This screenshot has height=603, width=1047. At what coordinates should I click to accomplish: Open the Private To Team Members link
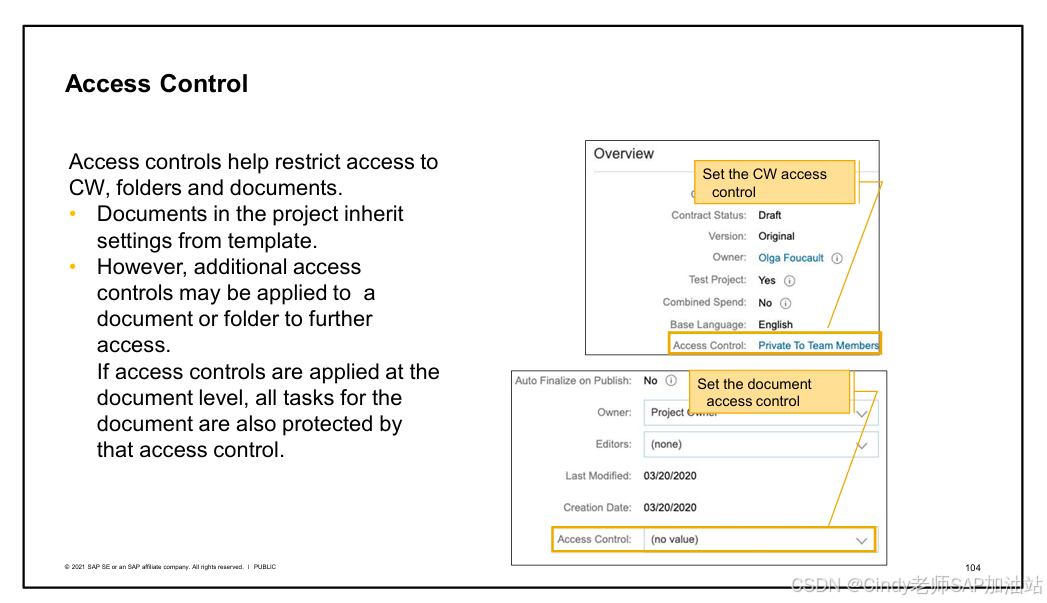(x=818, y=344)
